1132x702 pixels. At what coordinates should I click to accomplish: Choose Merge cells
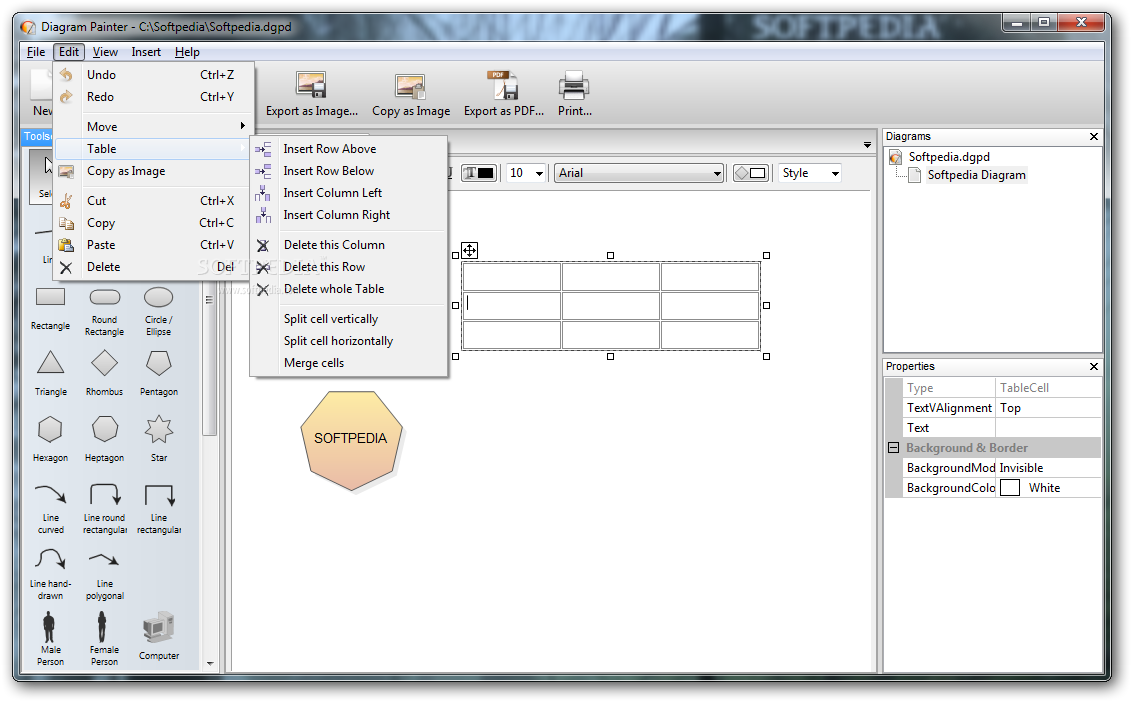click(x=349, y=363)
